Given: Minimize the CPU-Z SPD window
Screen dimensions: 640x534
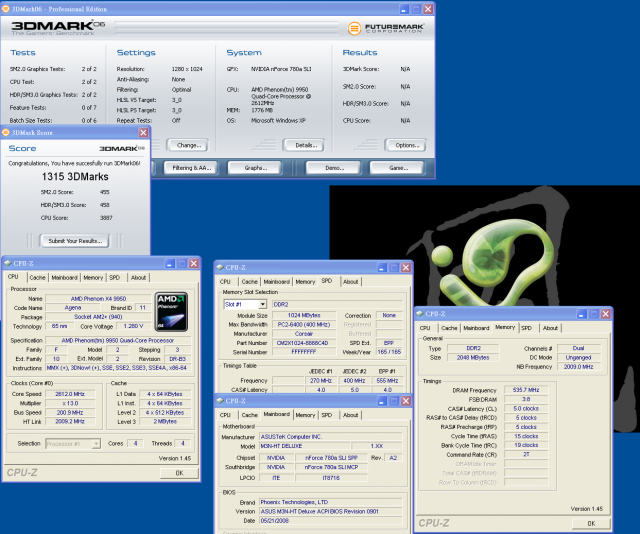Looking at the screenshot, I should [382, 267].
